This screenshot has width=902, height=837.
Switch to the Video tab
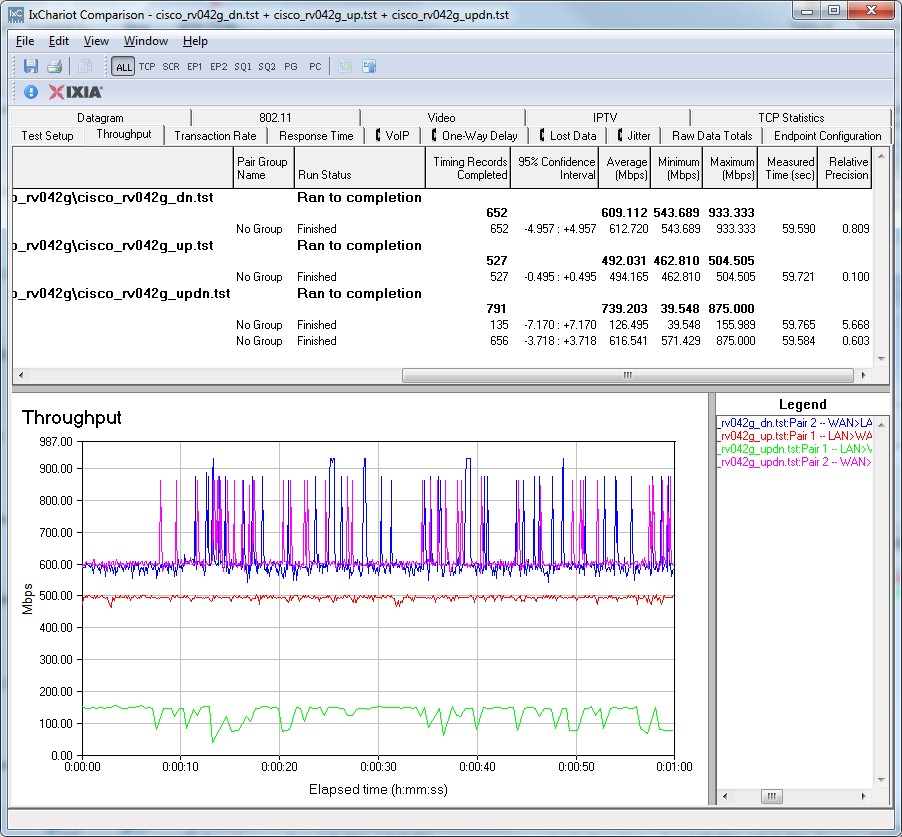tap(442, 117)
